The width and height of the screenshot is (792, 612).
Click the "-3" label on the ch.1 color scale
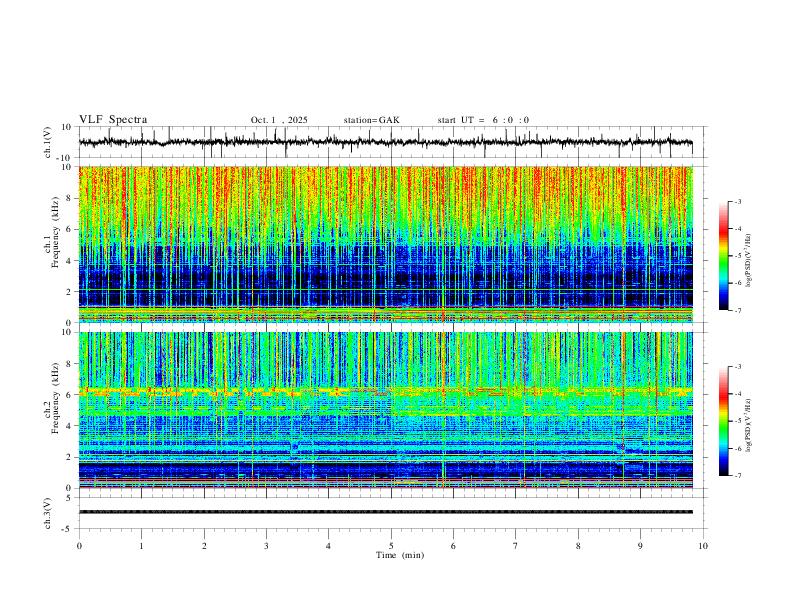[x=737, y=201]
